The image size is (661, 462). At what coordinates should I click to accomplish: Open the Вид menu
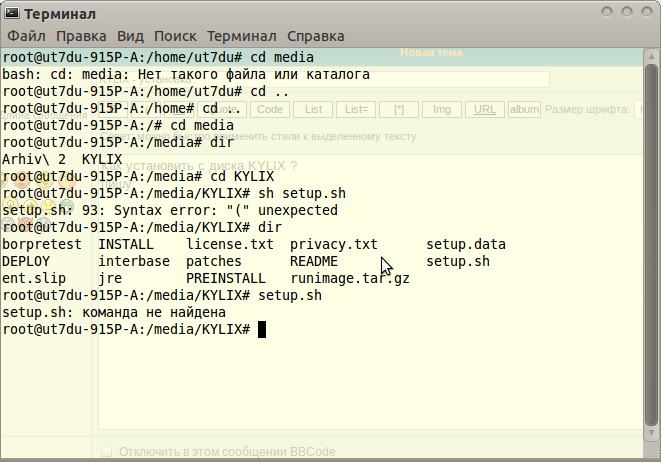131,37
